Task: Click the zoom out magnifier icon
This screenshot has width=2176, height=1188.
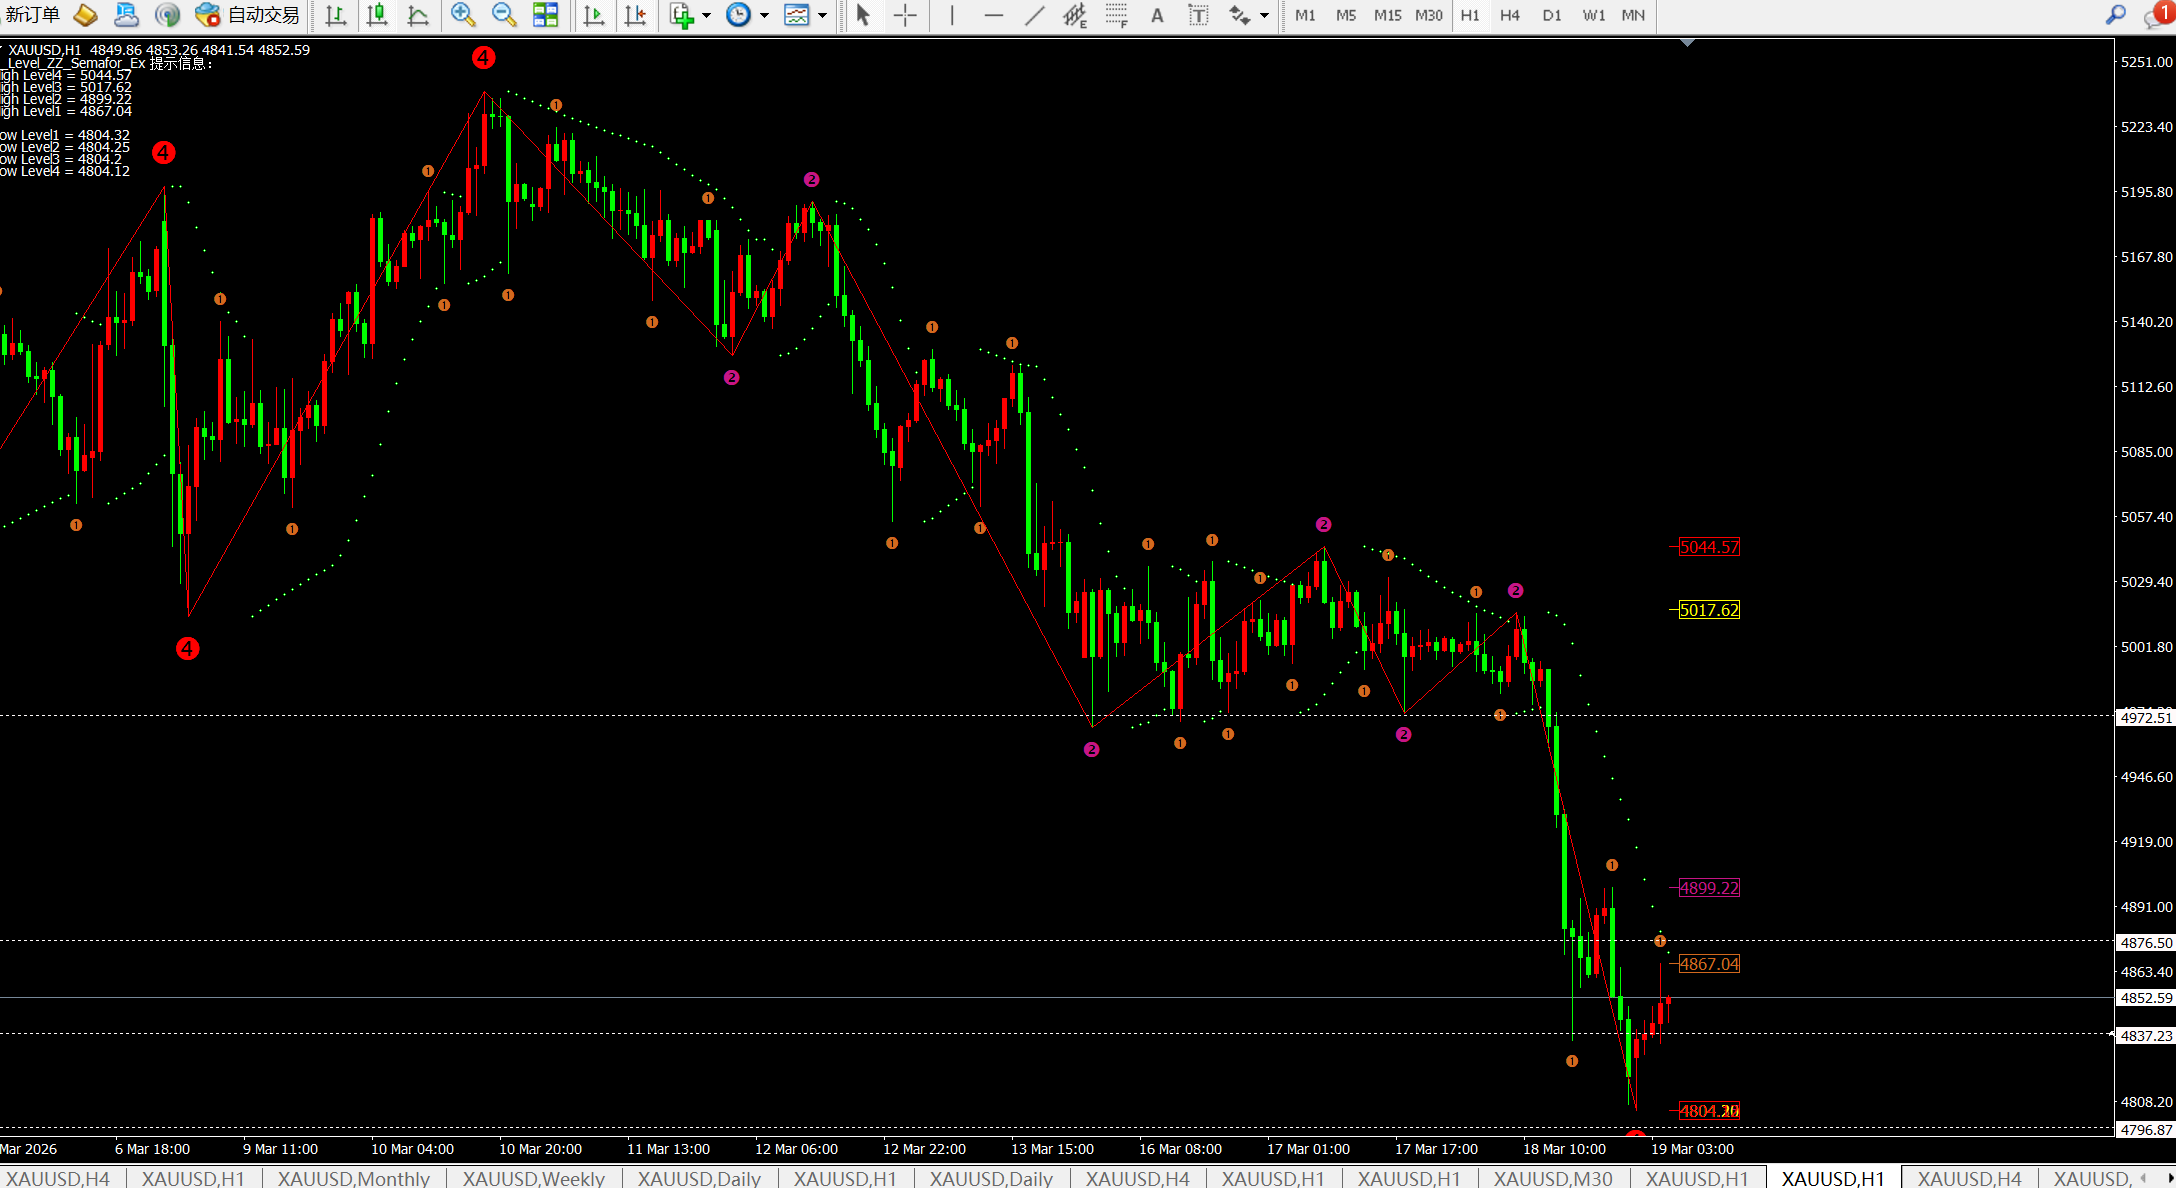Action: click(x=504, y=15)
